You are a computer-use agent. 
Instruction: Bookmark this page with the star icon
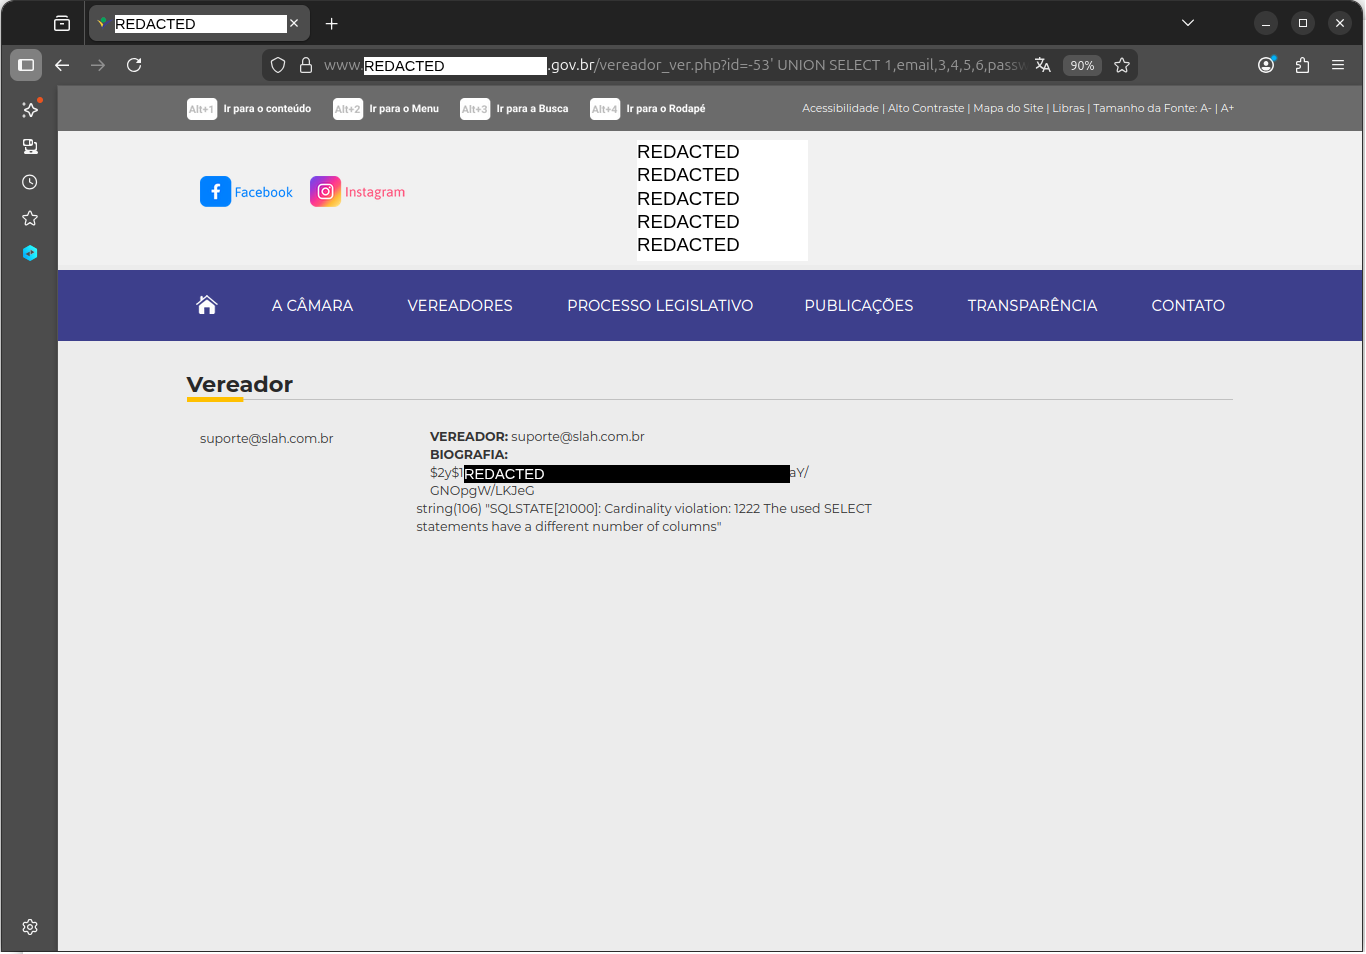pos(1122,65)
